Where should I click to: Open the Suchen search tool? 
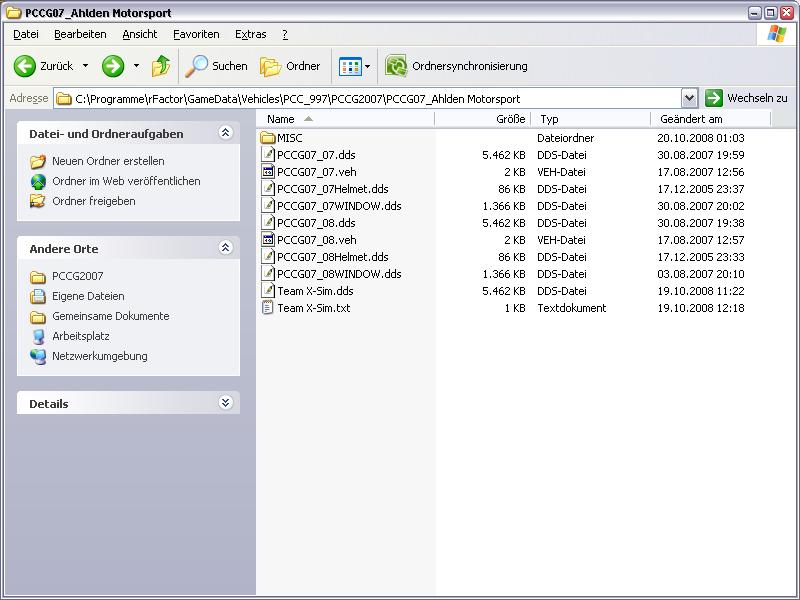[x=216, y=66]
